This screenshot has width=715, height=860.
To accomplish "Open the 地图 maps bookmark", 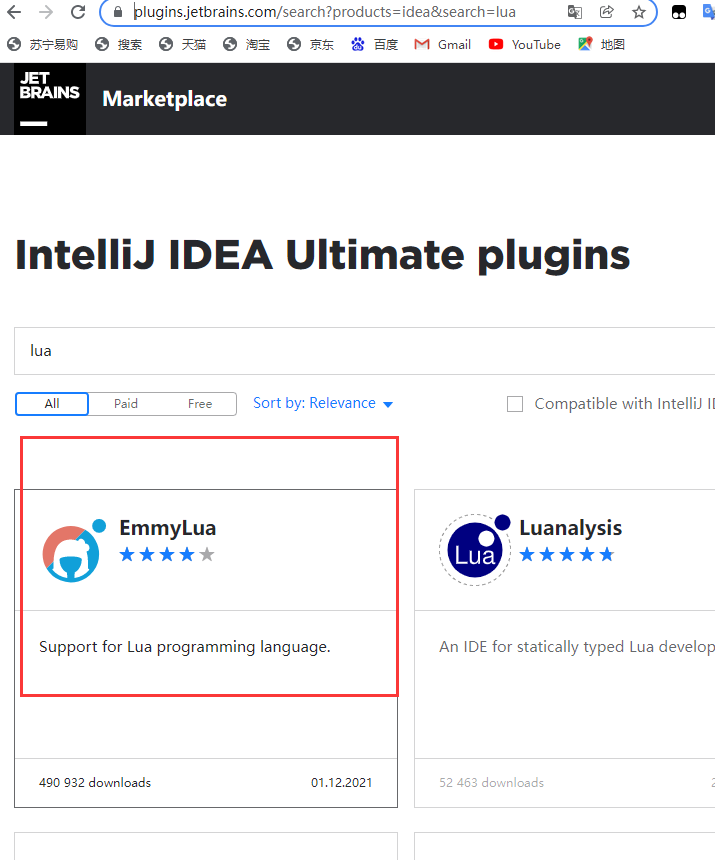I will click(x=601, y=44).
